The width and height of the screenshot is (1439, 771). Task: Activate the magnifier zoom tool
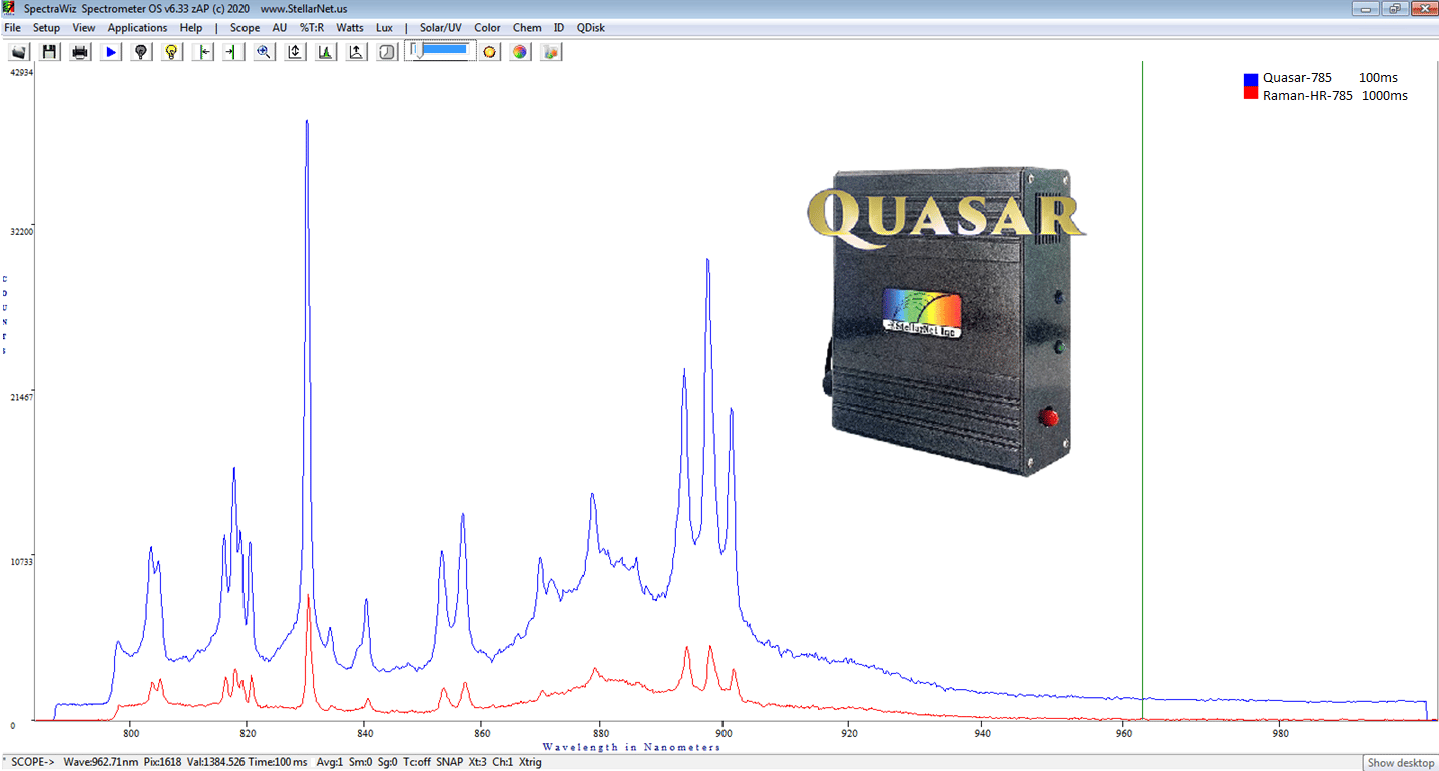tap(263, 51)
